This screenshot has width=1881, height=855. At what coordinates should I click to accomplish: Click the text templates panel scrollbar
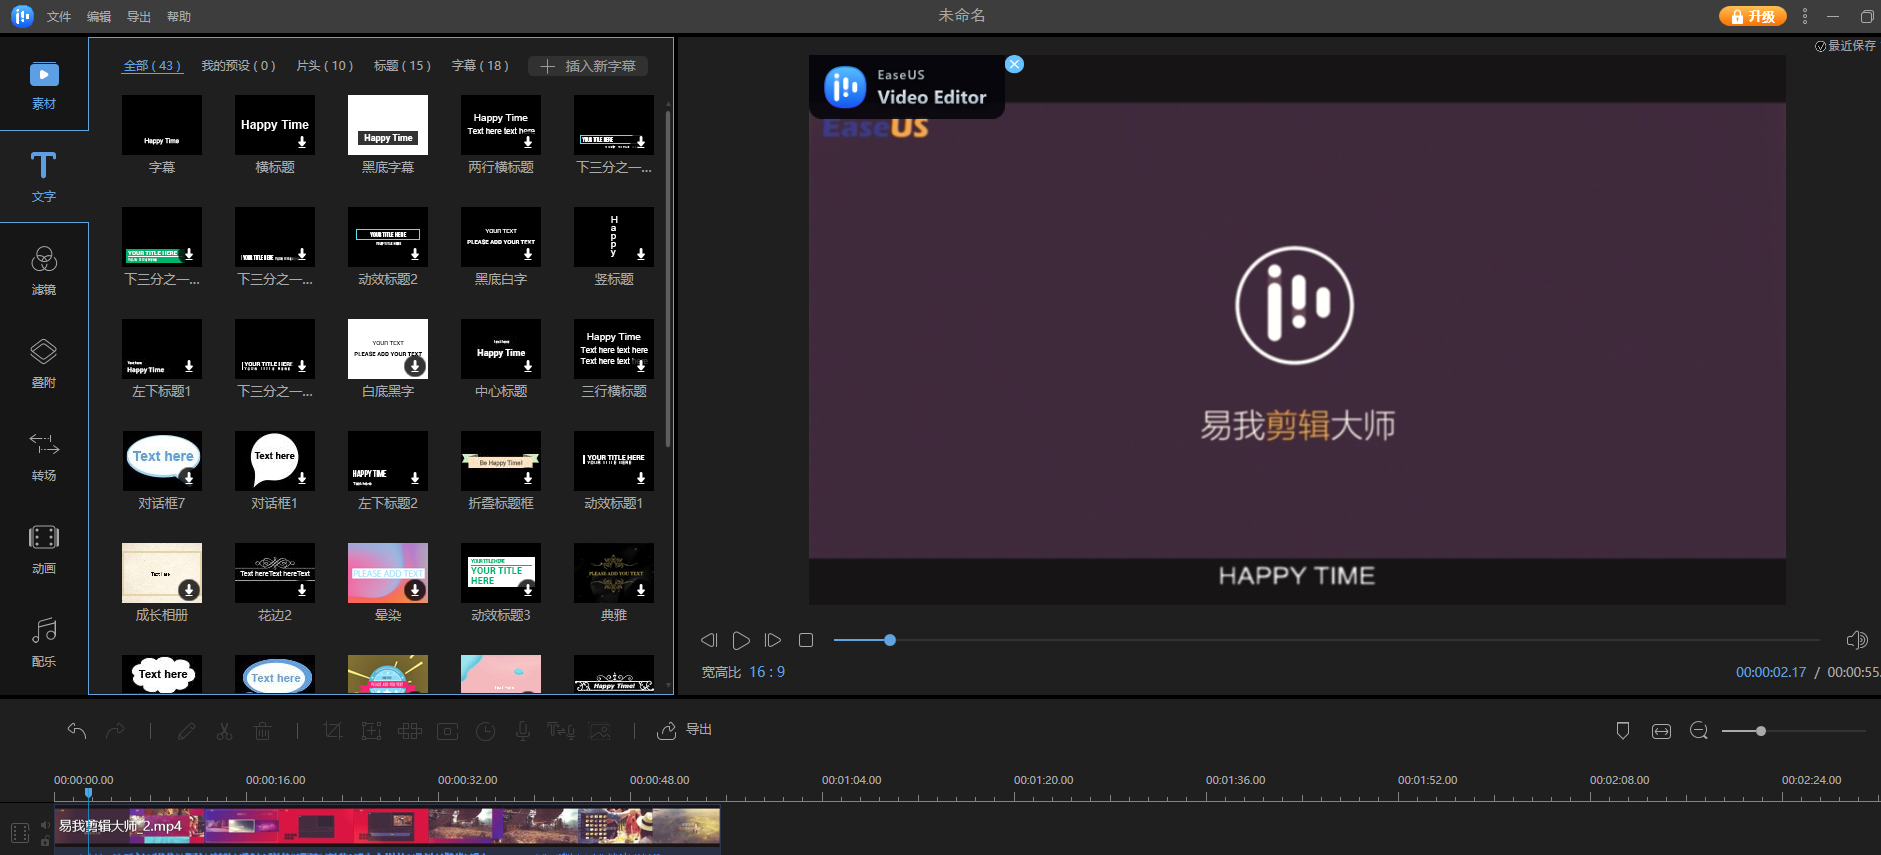click(x=668, y=280)
